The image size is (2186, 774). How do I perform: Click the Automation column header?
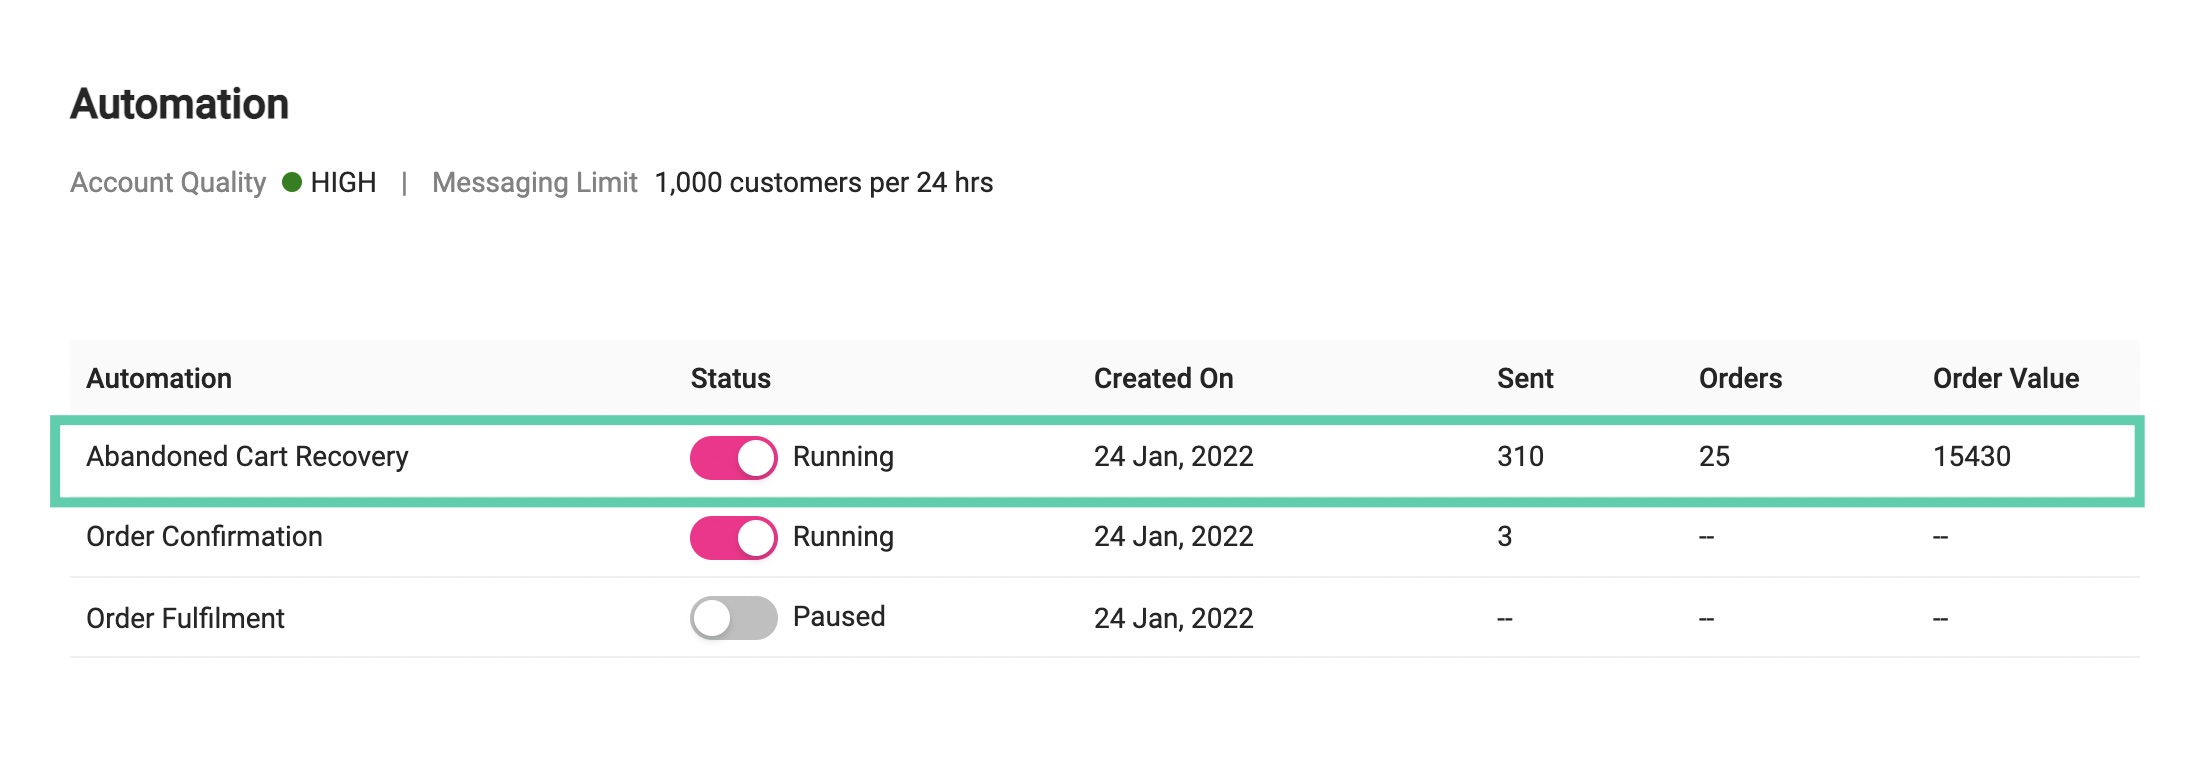159,378
